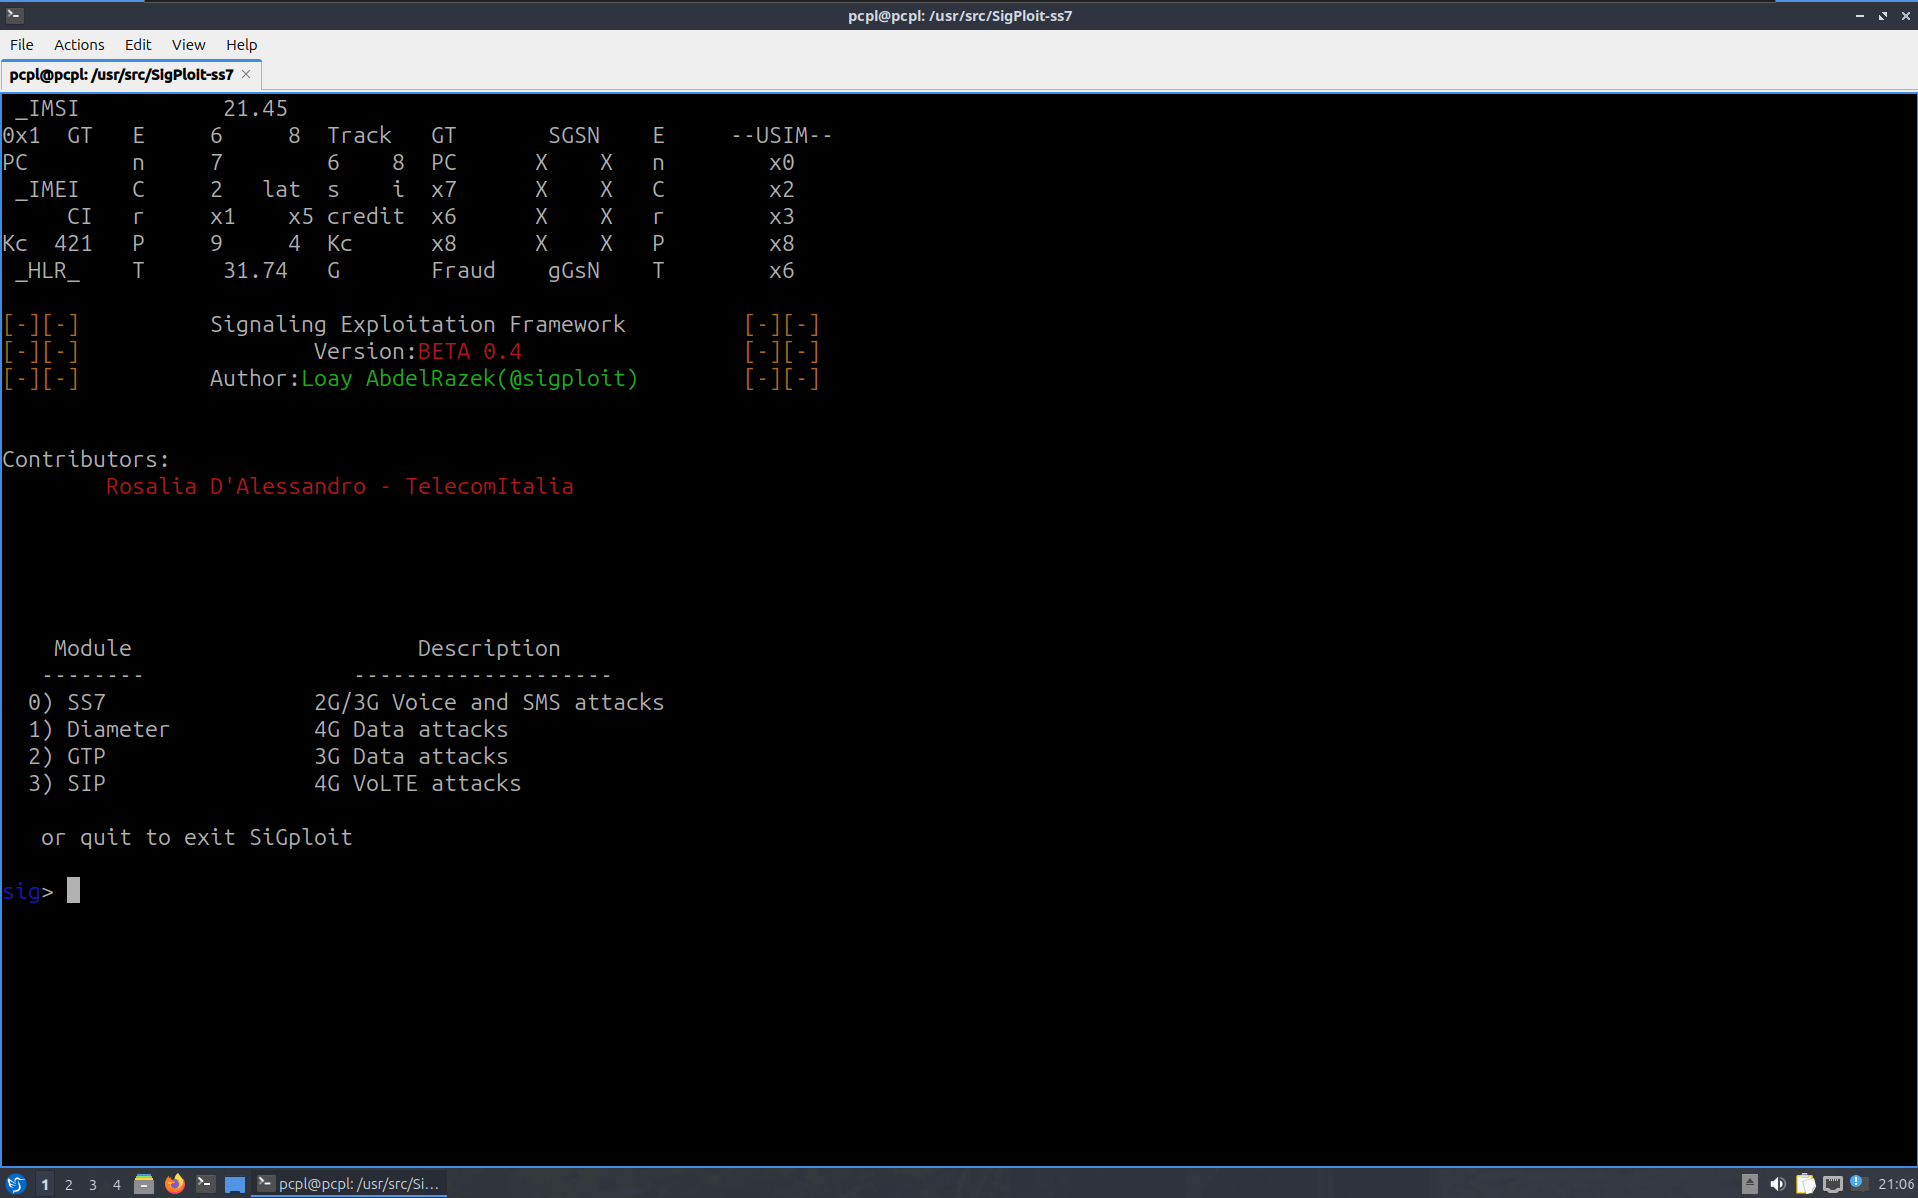Open the Help menu
The height and width of the screenshot is (1198, 1918).
tap(241, 45)
